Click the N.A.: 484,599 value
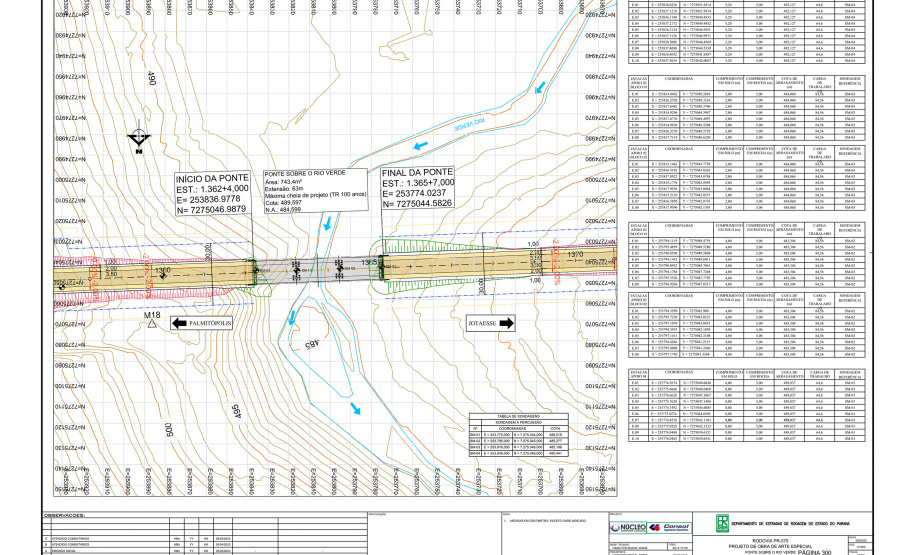The height and width of the screenshot is (555, 915). tap(283, 210)
